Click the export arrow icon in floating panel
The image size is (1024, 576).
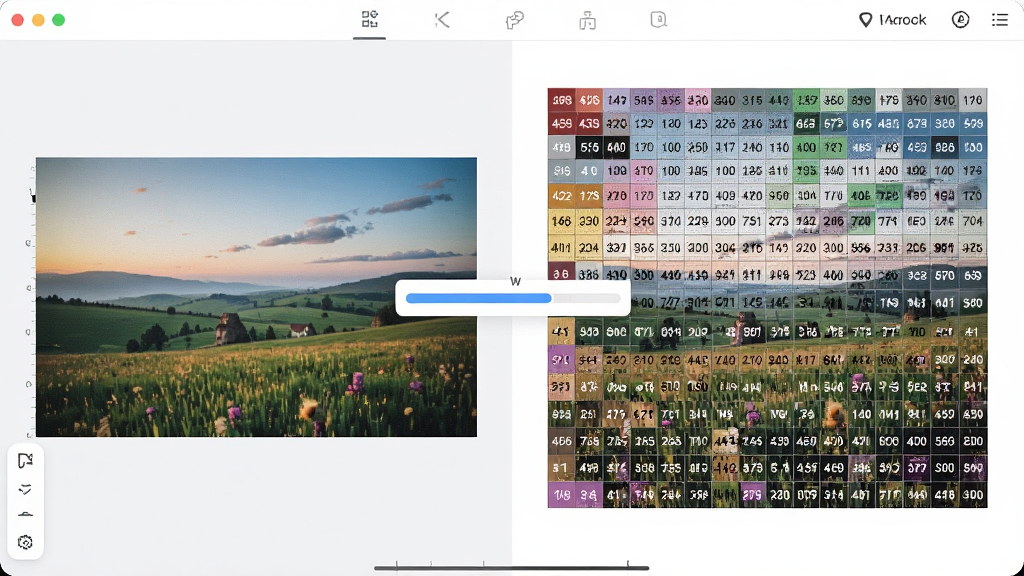[25, 460]
